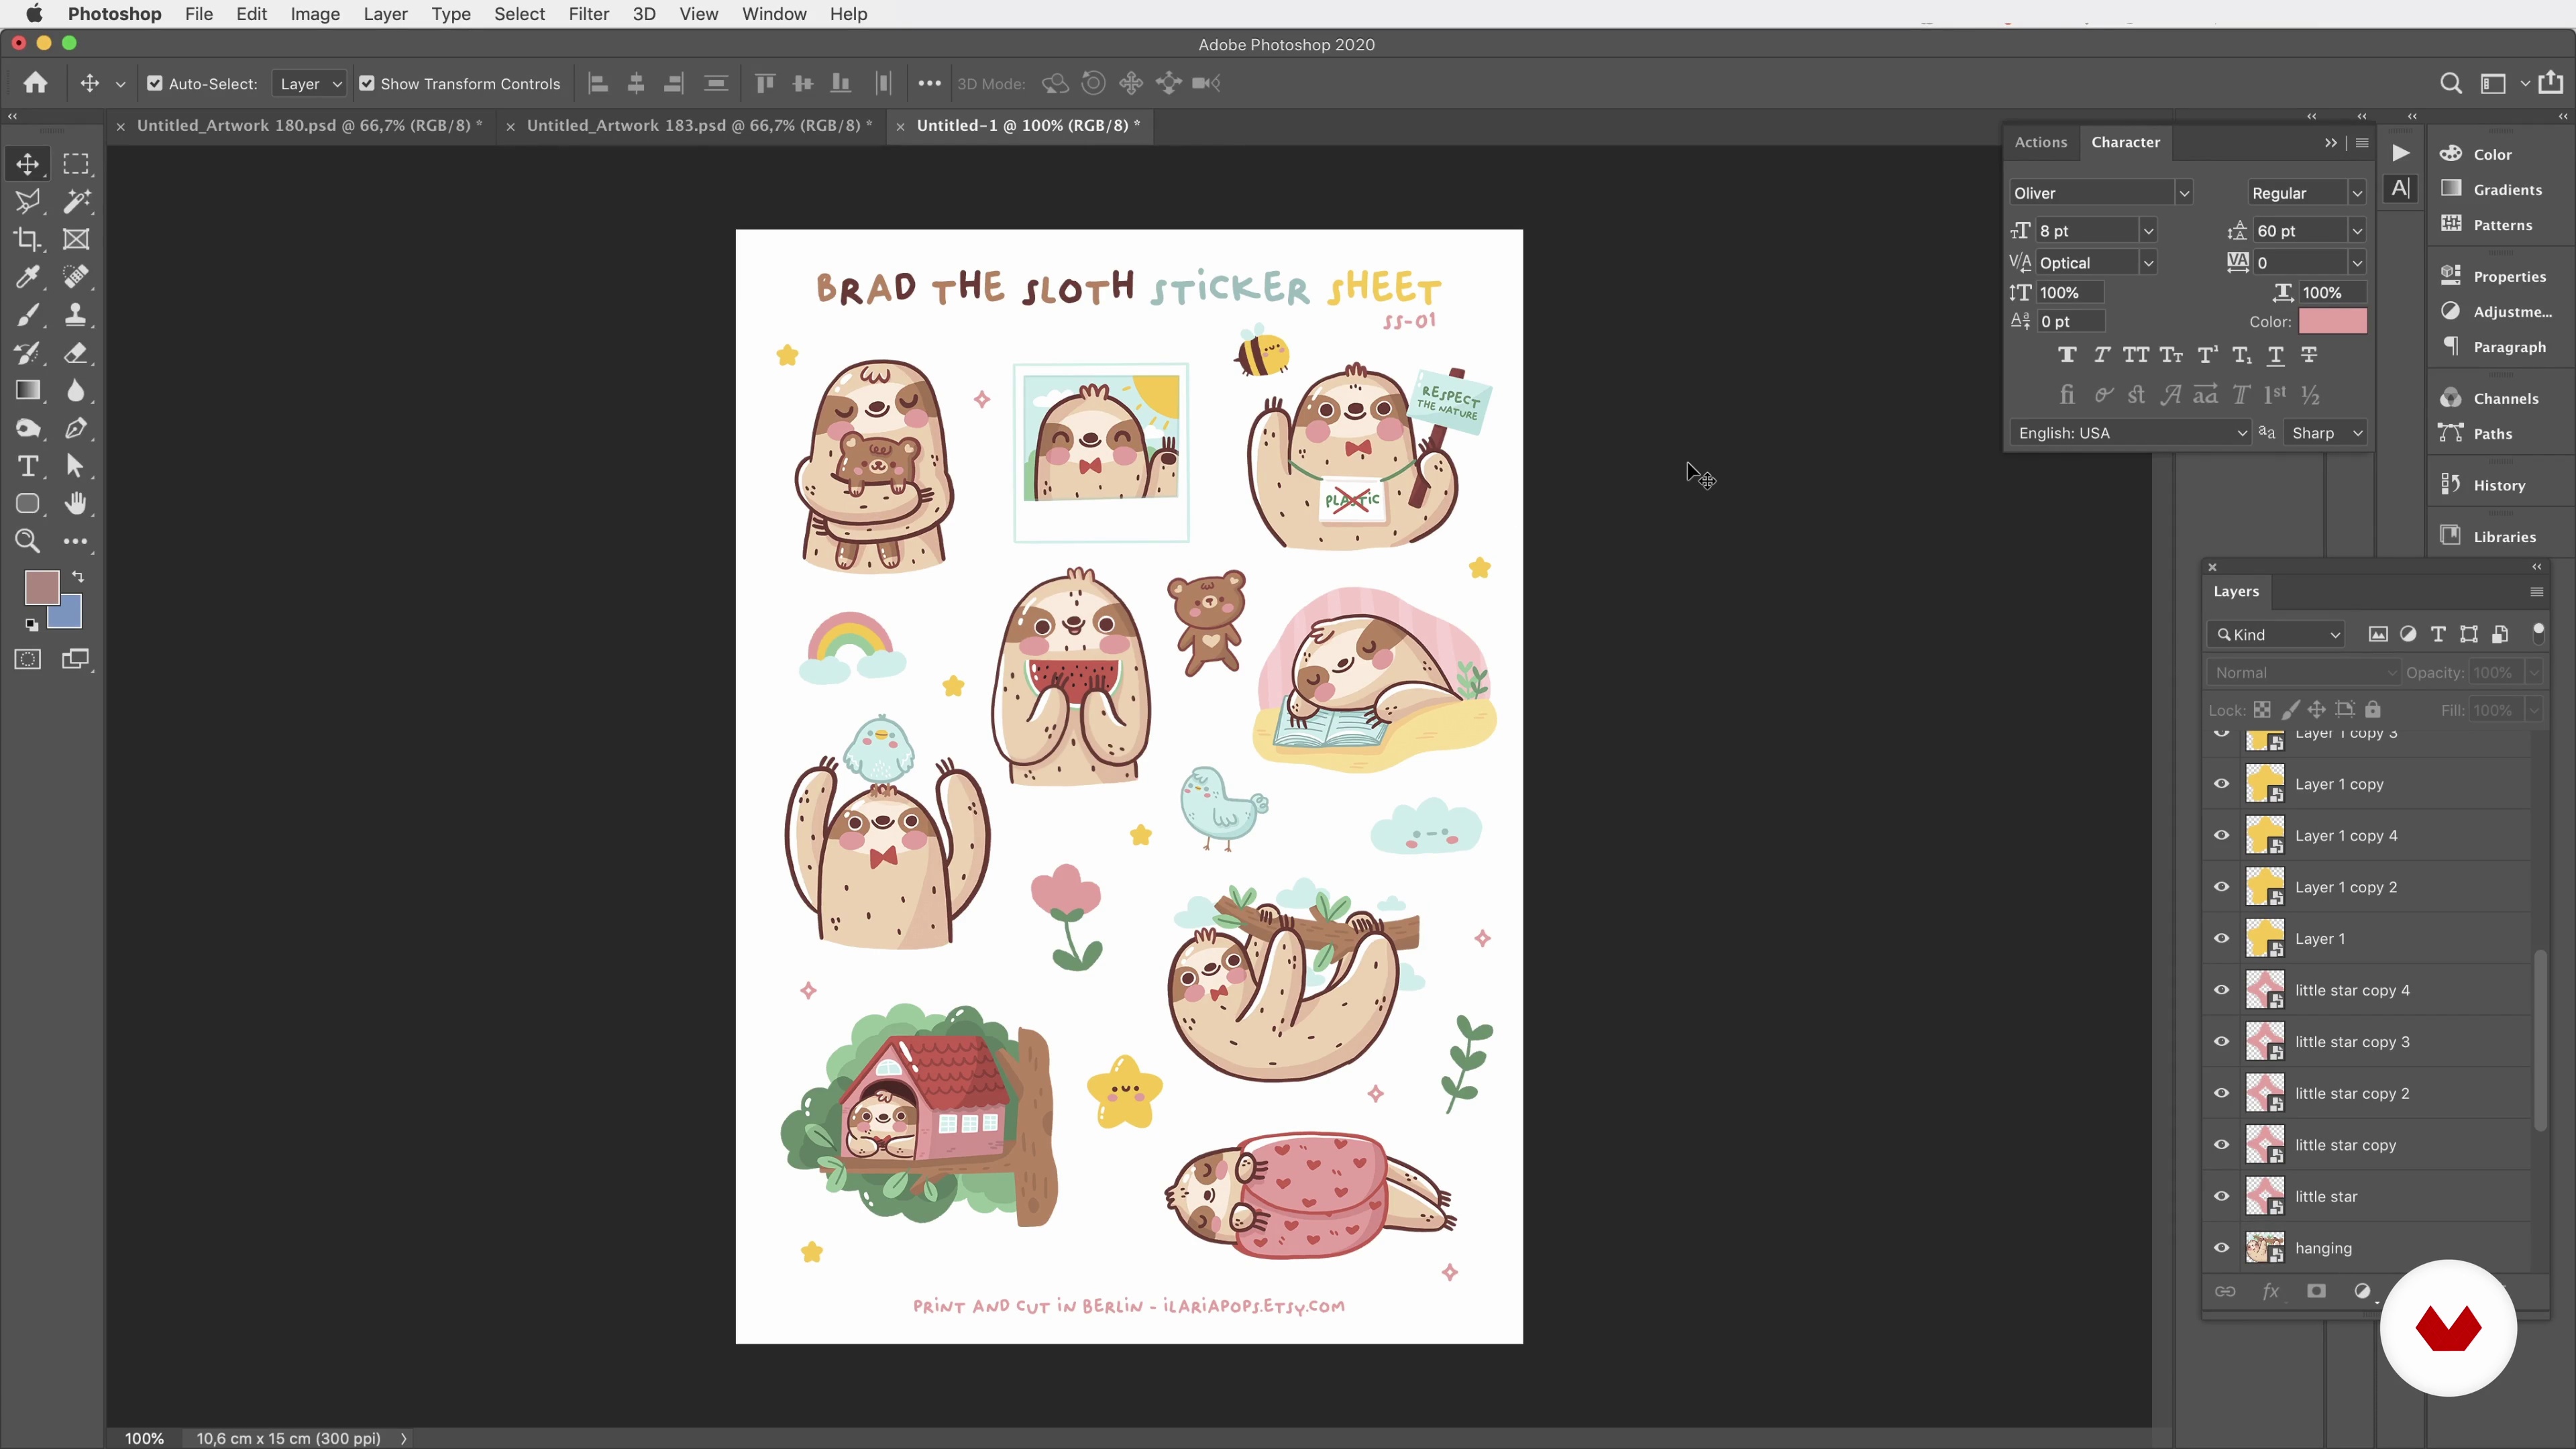
Task: Select the Frame tool
Action: pos(76,239)
